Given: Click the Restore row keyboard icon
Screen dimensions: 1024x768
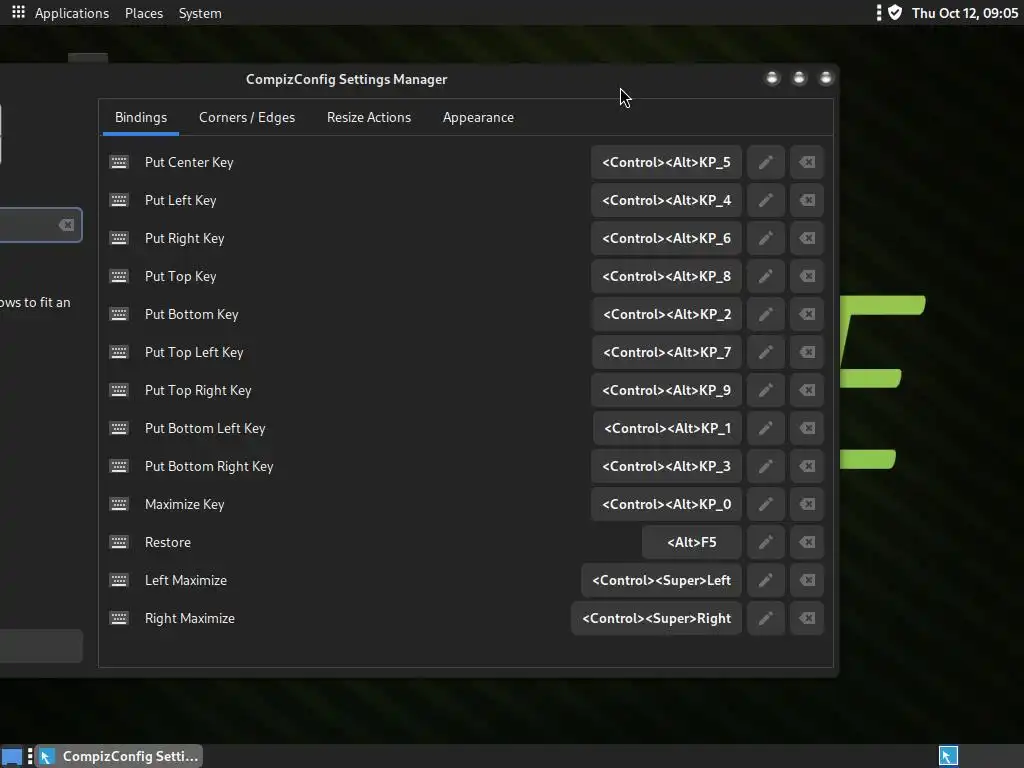Looking at the screenshot, I should coord(119,542).
